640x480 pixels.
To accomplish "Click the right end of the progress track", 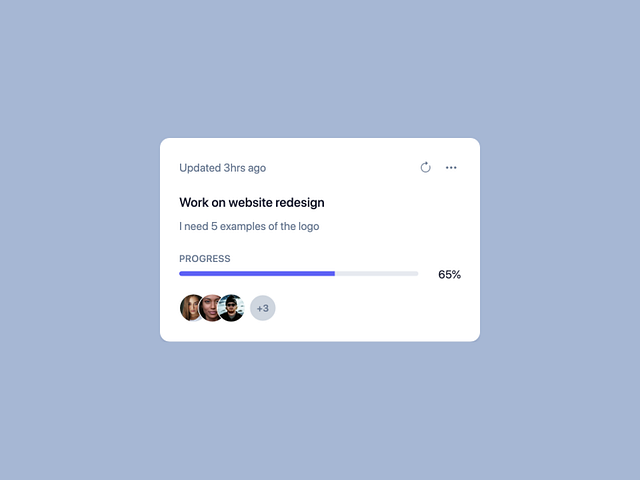I will coord(414,273).
